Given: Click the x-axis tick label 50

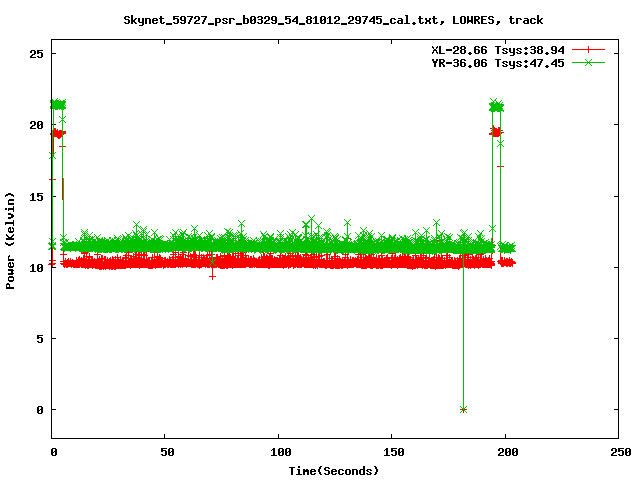Looking at the screenshot, I should pos(167,452).
